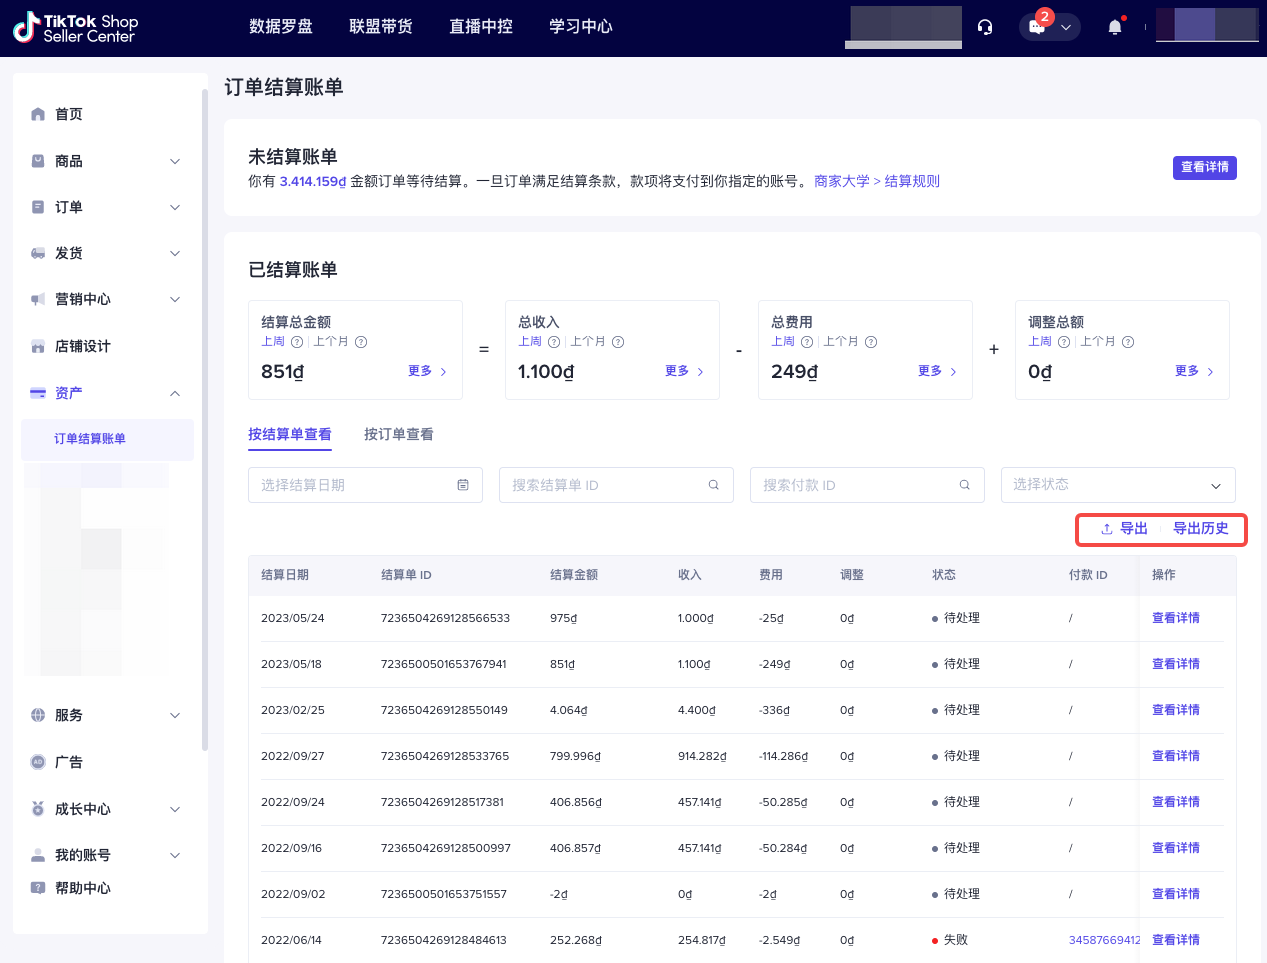The height and width of the screenshot is (963, 1267).
Task: Click 导出历史 export history link
Action: coord(1200,529)
